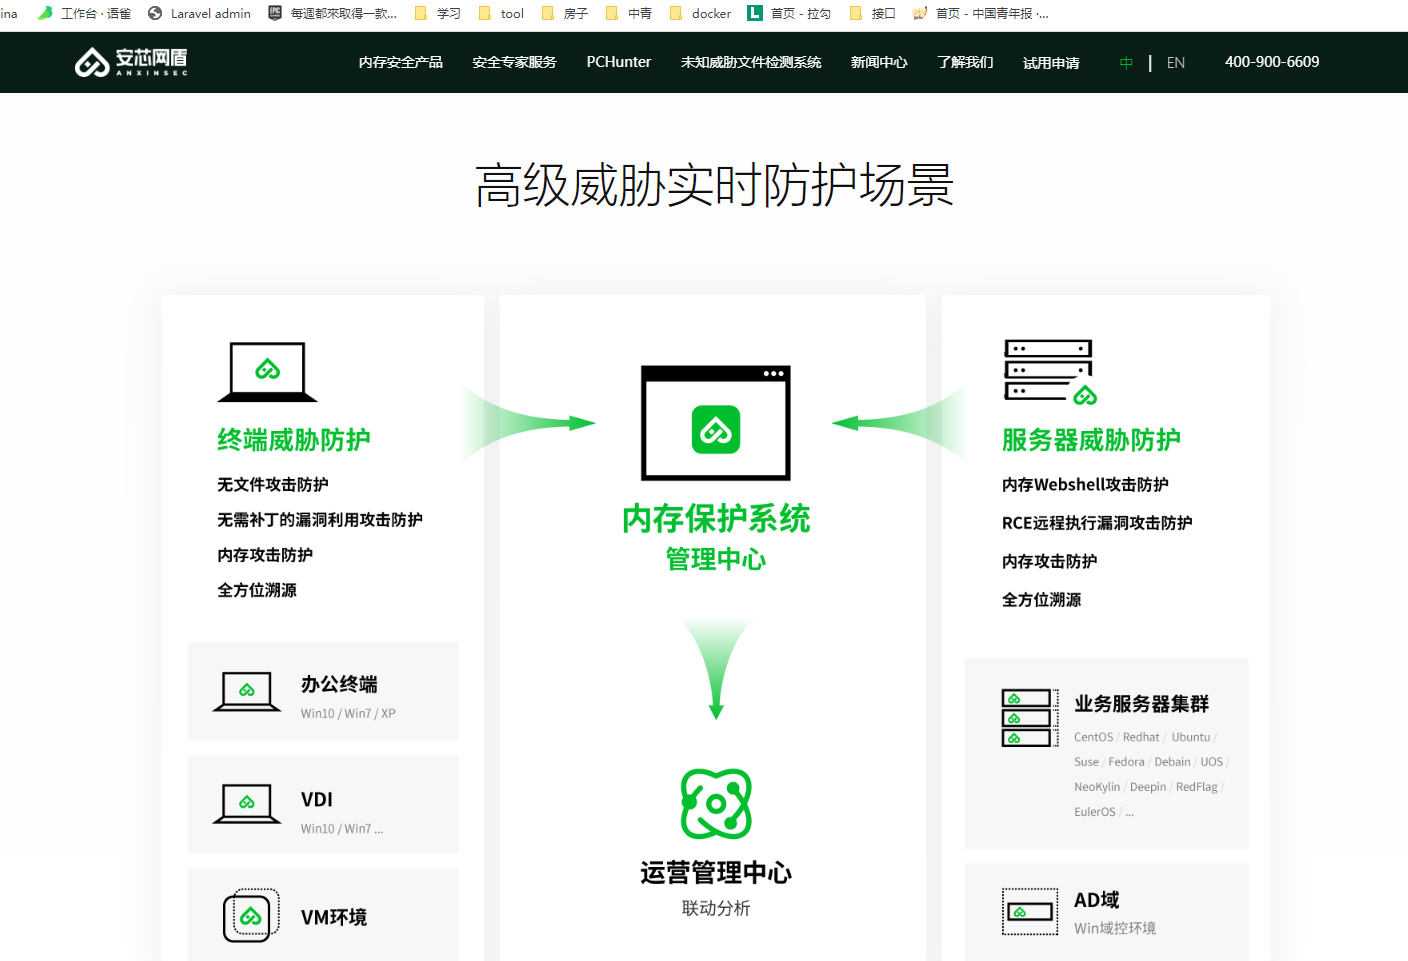Click the 运营管理中心 atom icon
Viewport: 1408px width, 961px height.
click(716, 804)
